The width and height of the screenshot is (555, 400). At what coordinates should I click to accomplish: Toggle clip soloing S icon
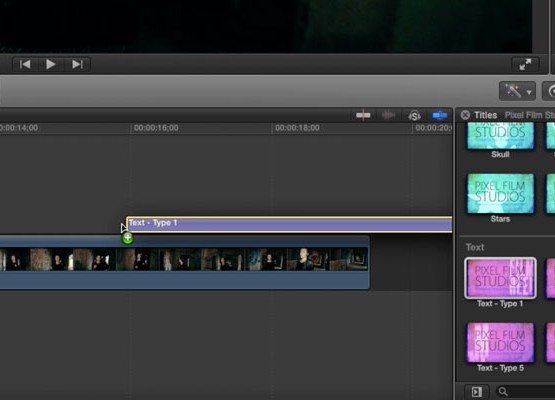tap(414, 115)
